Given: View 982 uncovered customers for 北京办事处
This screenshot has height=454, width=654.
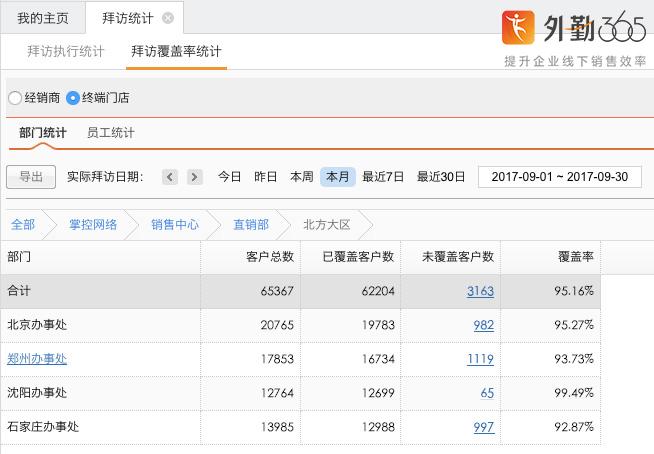Looking at the screenshot, I should point(484,325).
